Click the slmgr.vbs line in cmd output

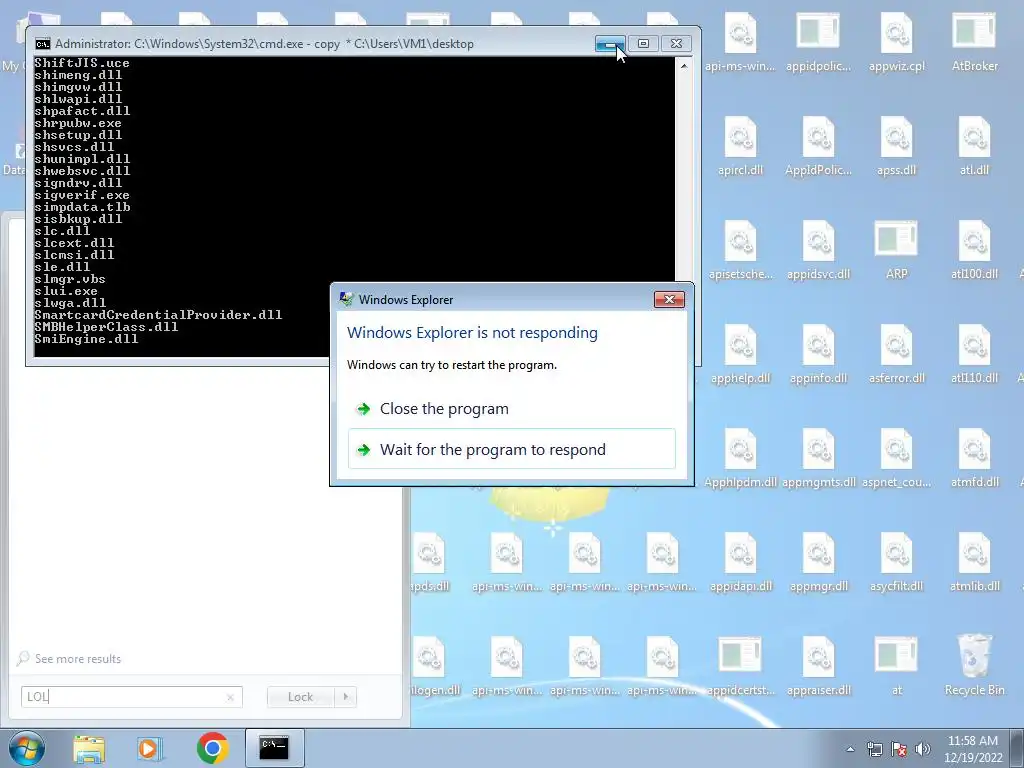[70, 279]
